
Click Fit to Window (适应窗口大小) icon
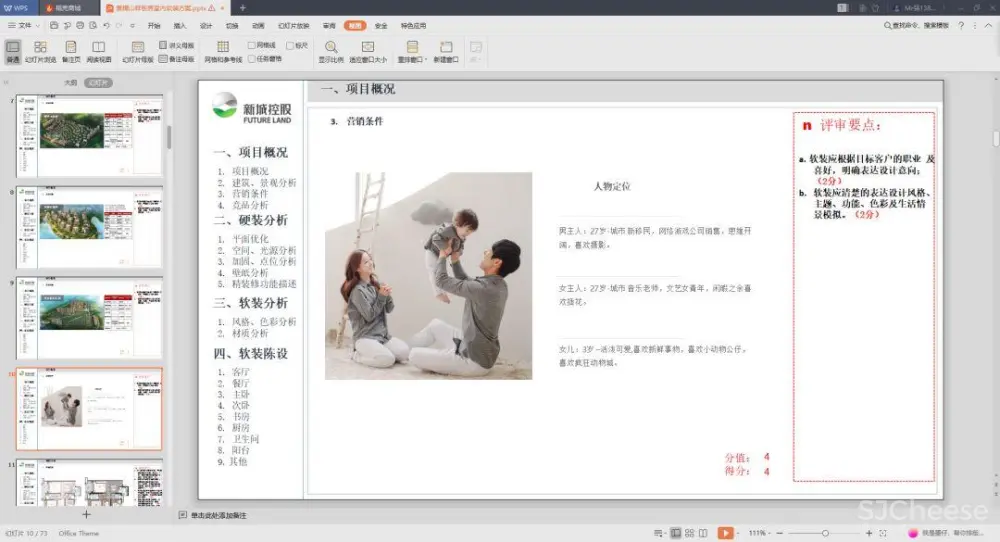(367, 51)
